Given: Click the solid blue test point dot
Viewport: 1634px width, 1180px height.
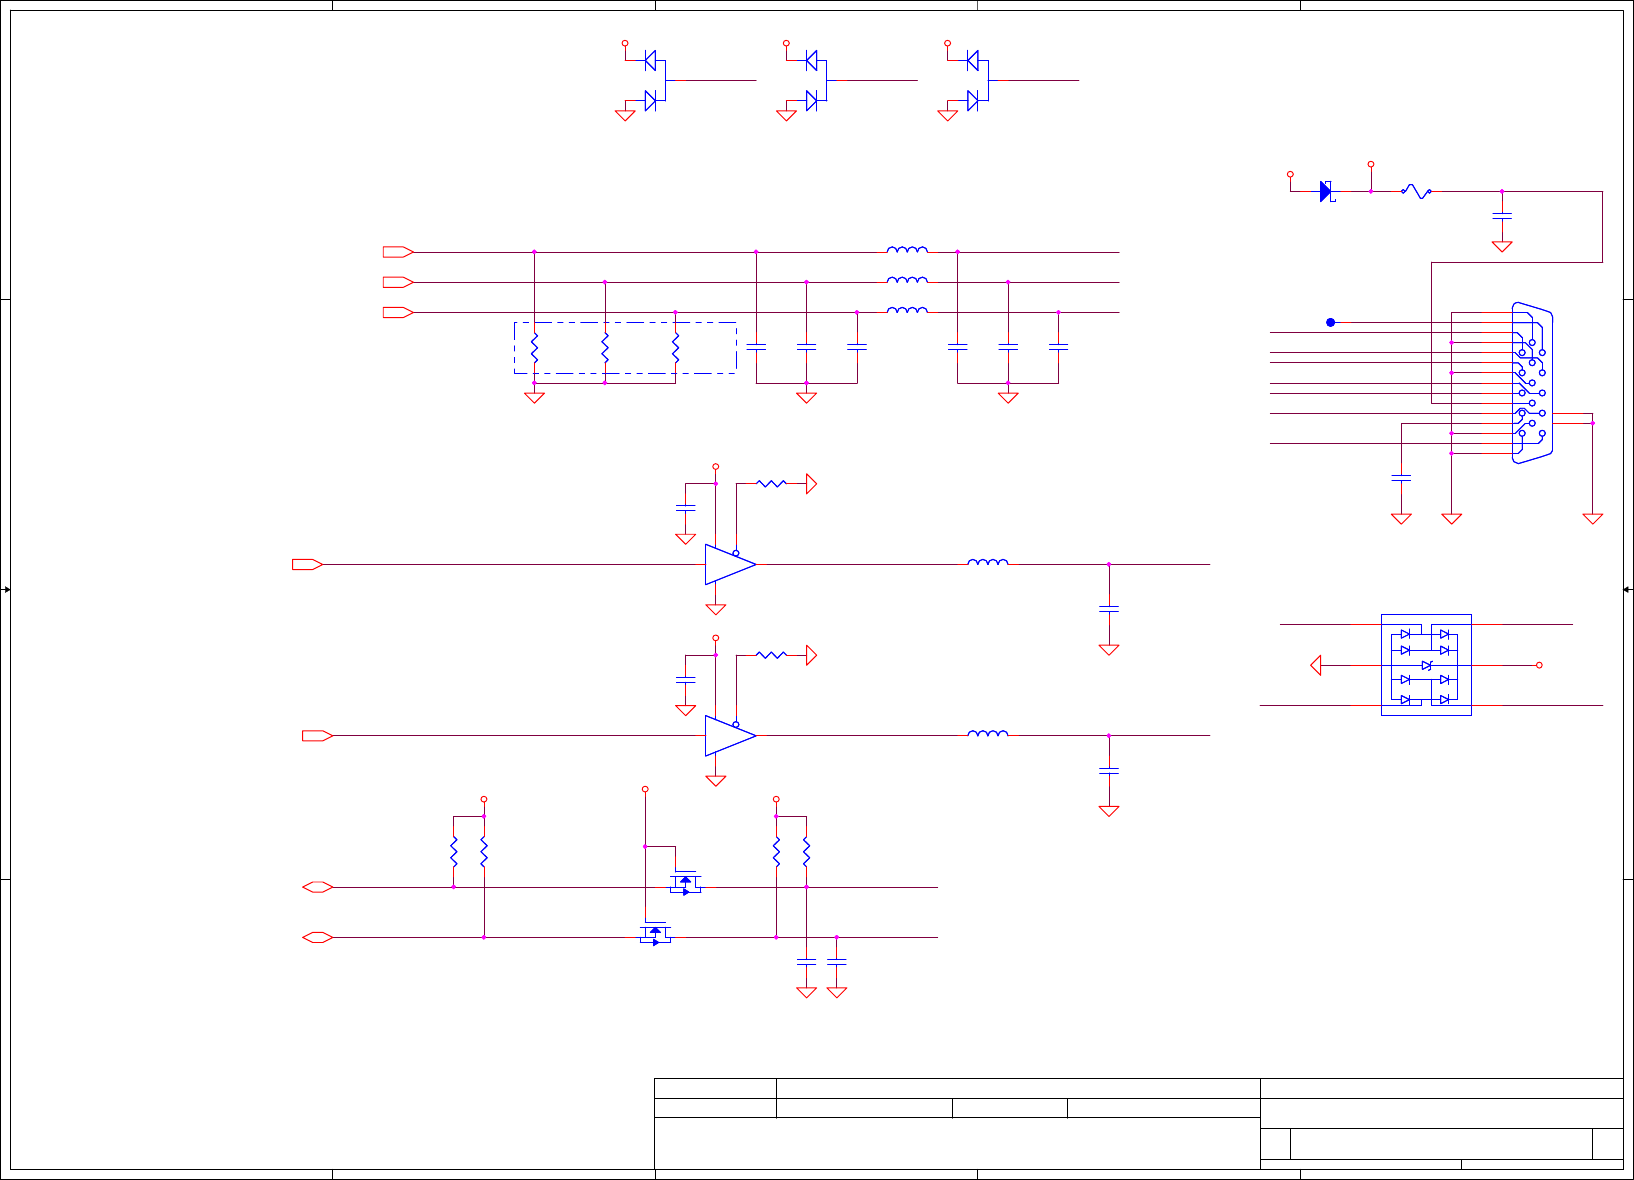Looking at the screenshot, I should point(1331,322).
